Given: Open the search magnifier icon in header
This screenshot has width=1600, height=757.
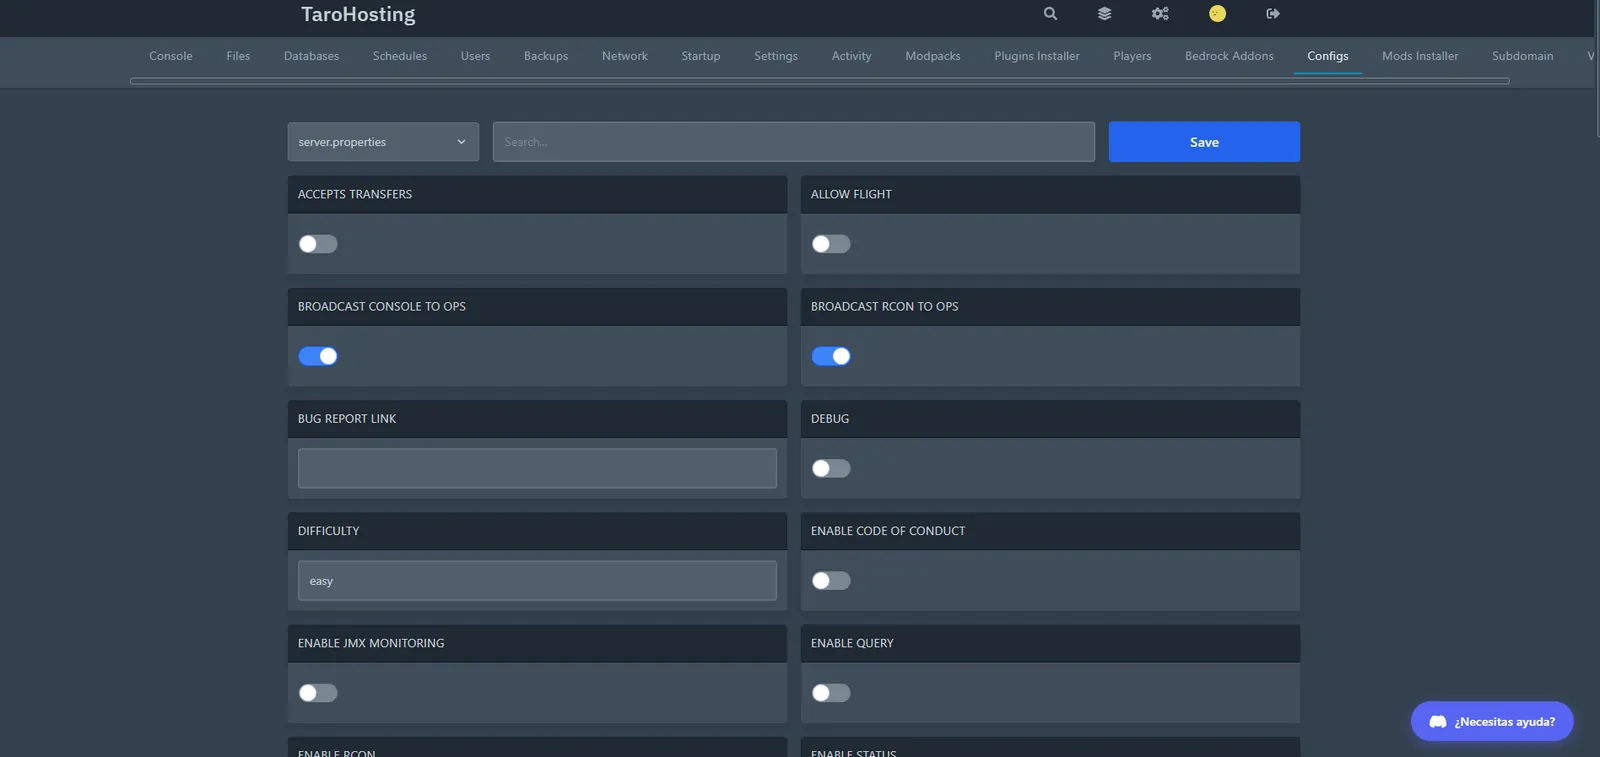Looking at the screenshot, I should click(1050, 14).
